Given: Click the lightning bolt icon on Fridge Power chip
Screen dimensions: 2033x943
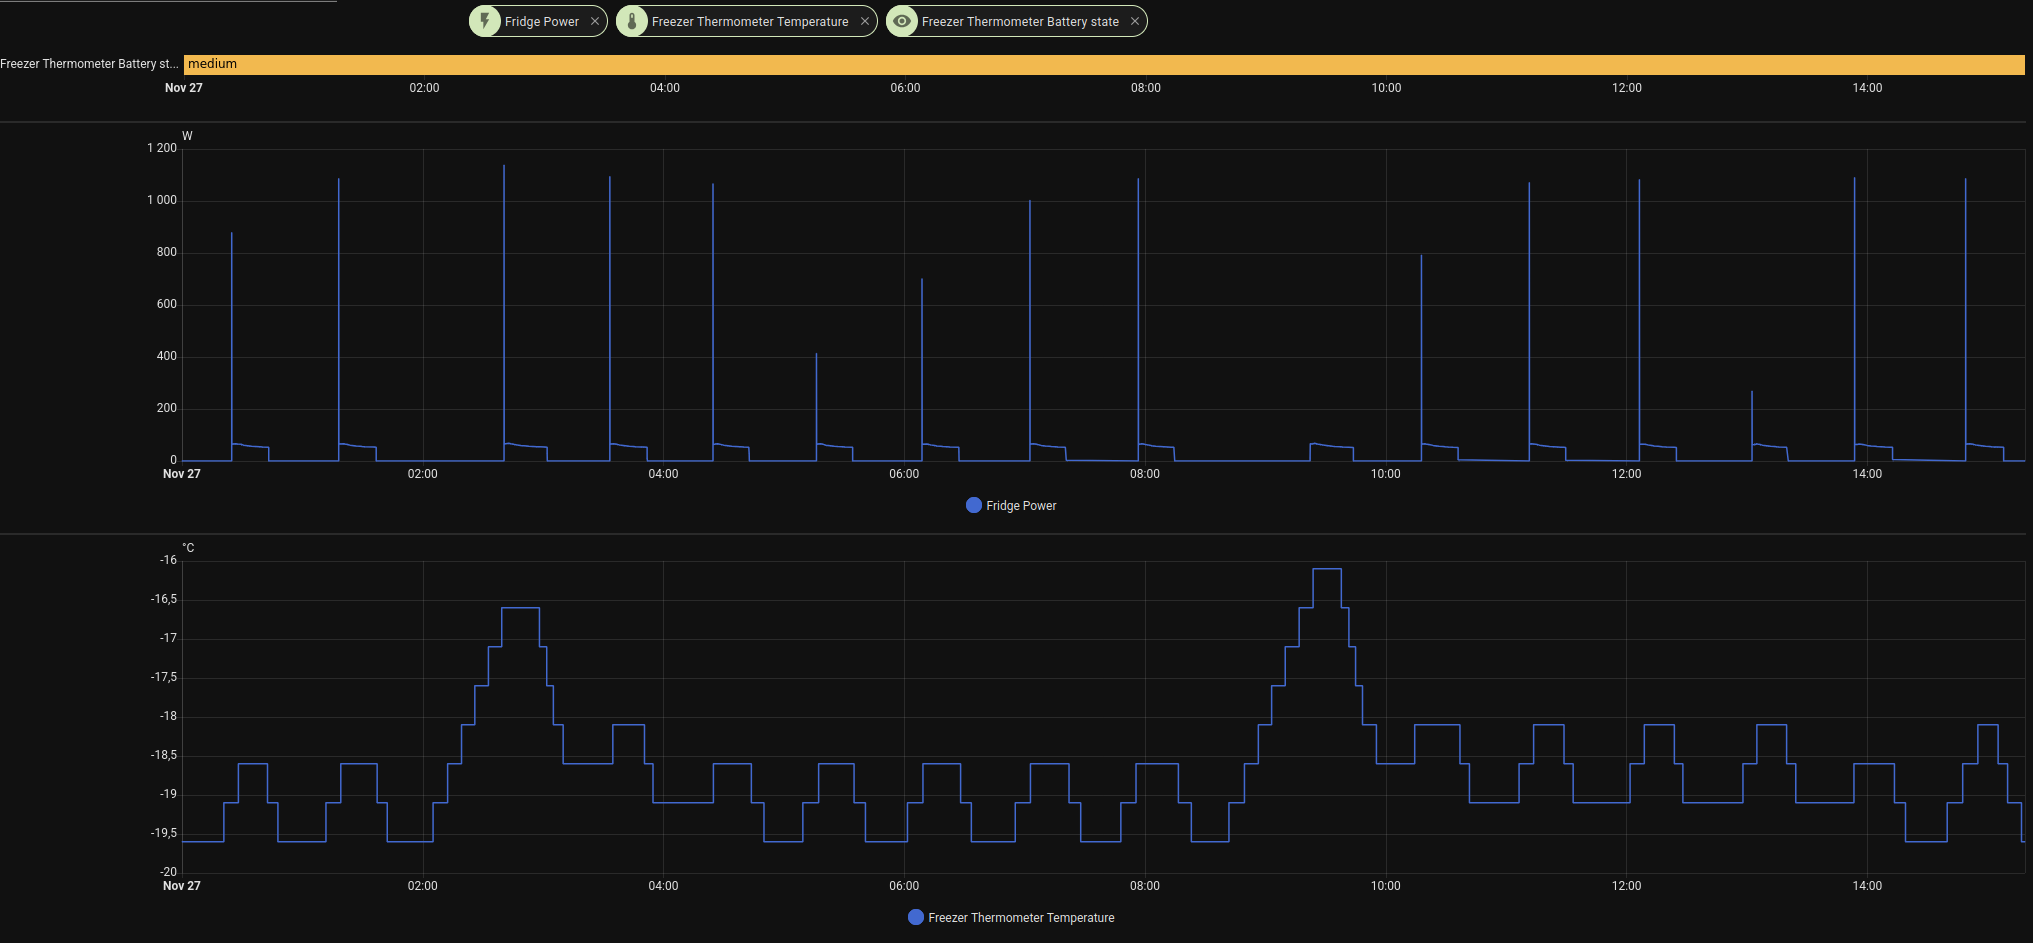Looking at the screenshot, I should point(485,21).
